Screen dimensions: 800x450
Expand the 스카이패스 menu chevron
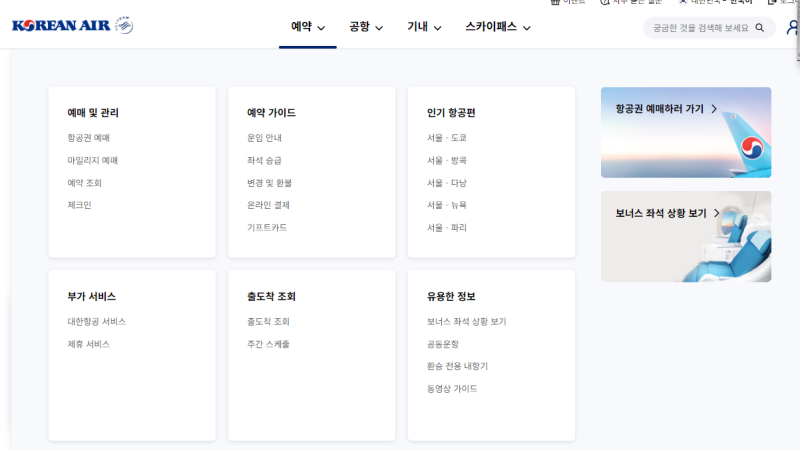click(527, 28)
